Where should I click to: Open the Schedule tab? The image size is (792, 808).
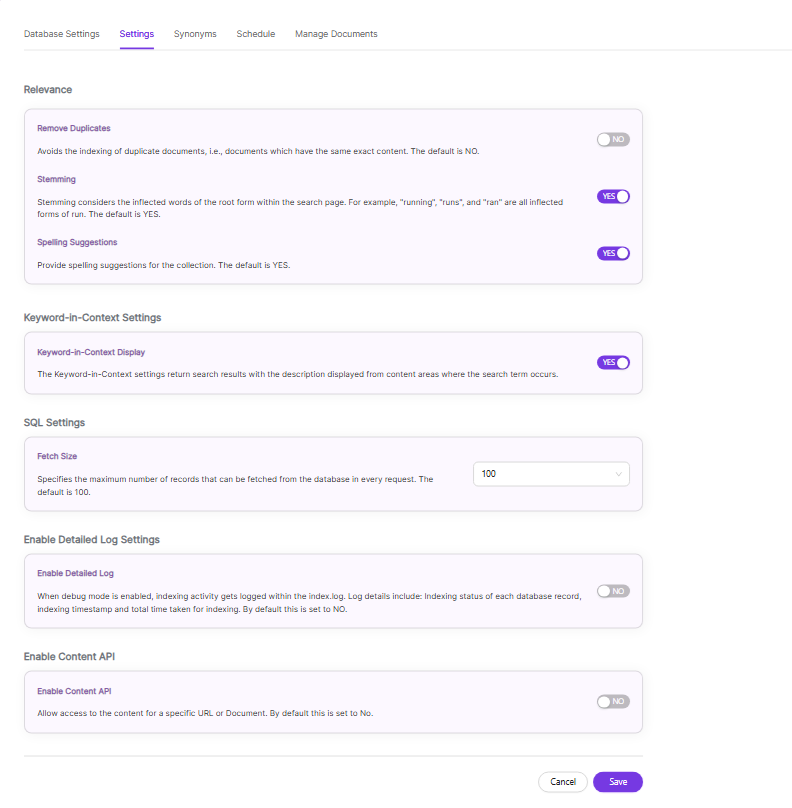click(256, 34)
